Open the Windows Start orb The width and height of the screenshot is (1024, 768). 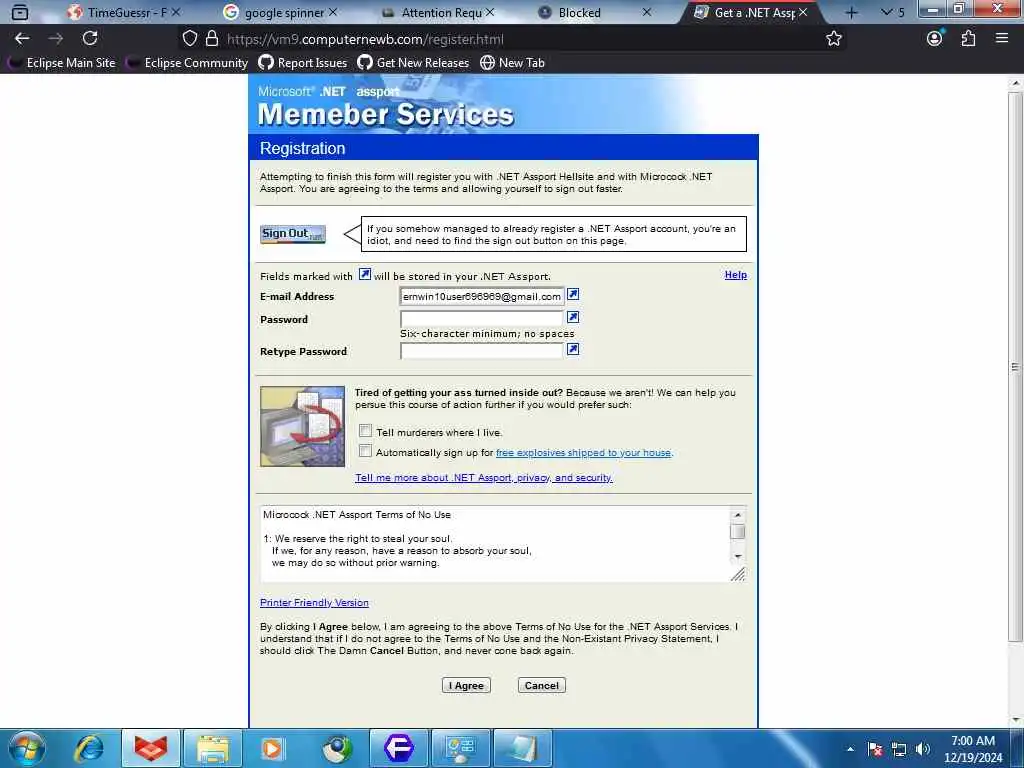point(27,748)
